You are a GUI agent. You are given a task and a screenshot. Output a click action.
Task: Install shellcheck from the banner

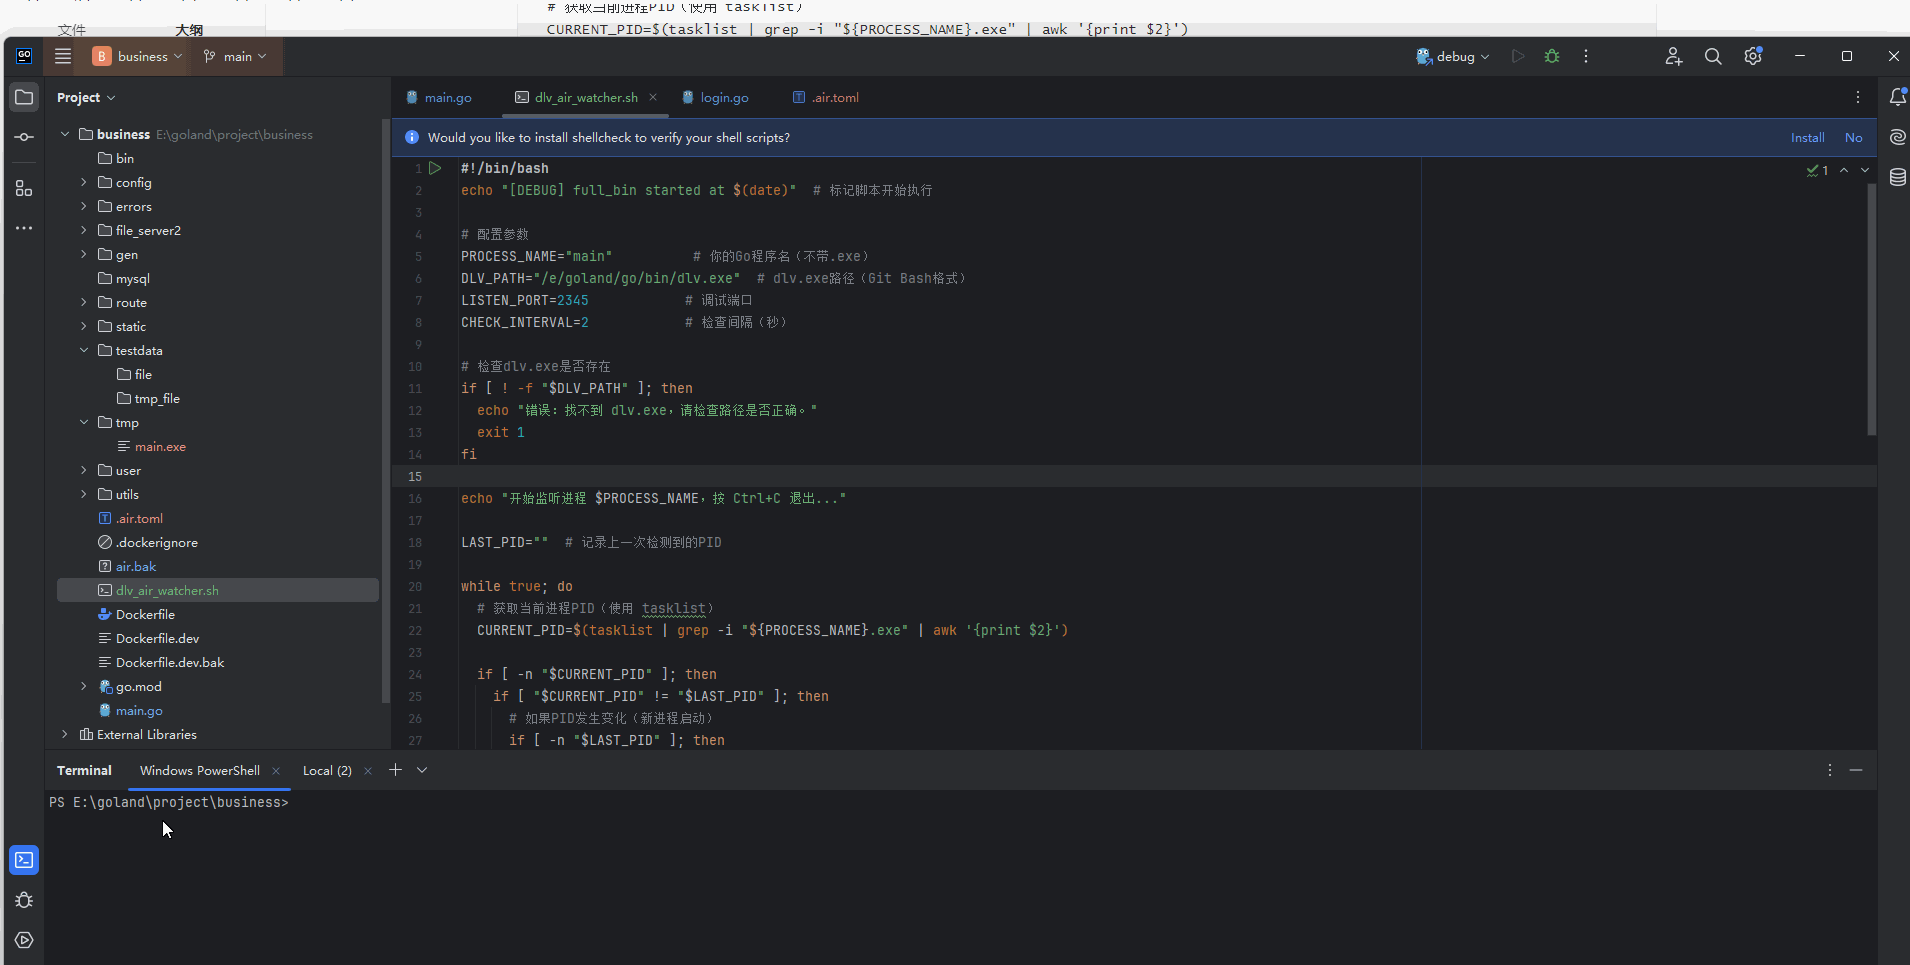pyautogui.click(x=1807, y=137)
